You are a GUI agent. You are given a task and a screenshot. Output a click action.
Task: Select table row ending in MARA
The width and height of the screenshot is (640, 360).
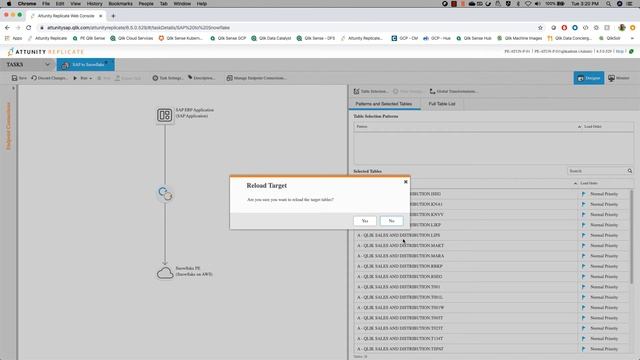491,256
